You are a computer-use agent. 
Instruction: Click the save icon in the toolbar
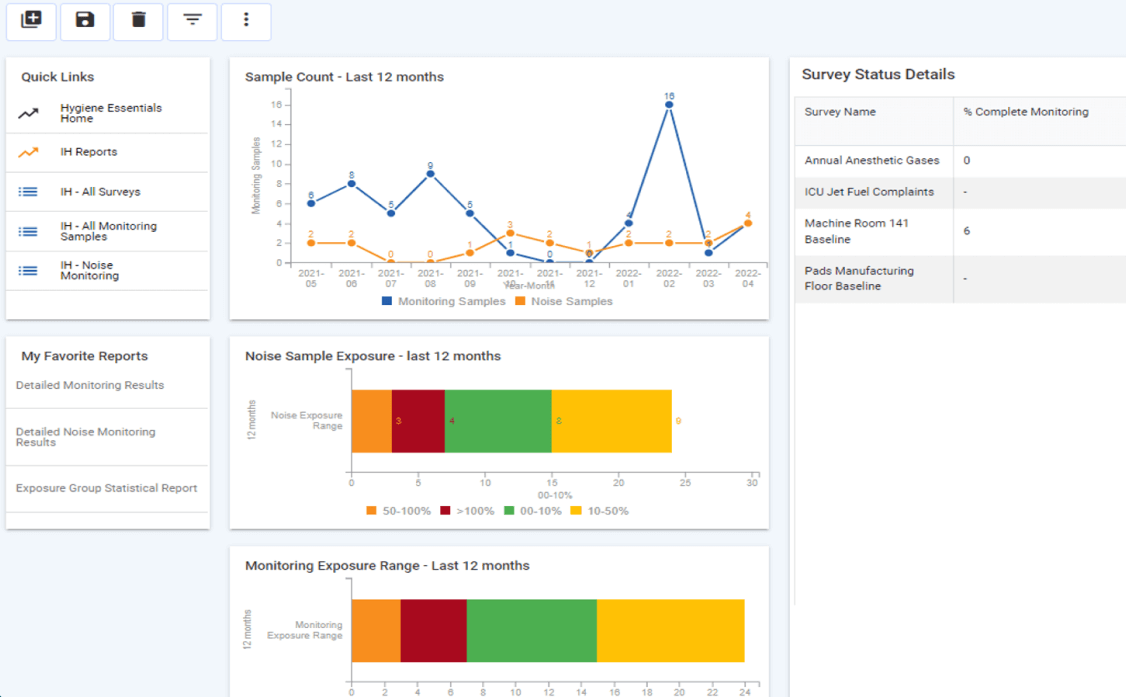(85, 21)
